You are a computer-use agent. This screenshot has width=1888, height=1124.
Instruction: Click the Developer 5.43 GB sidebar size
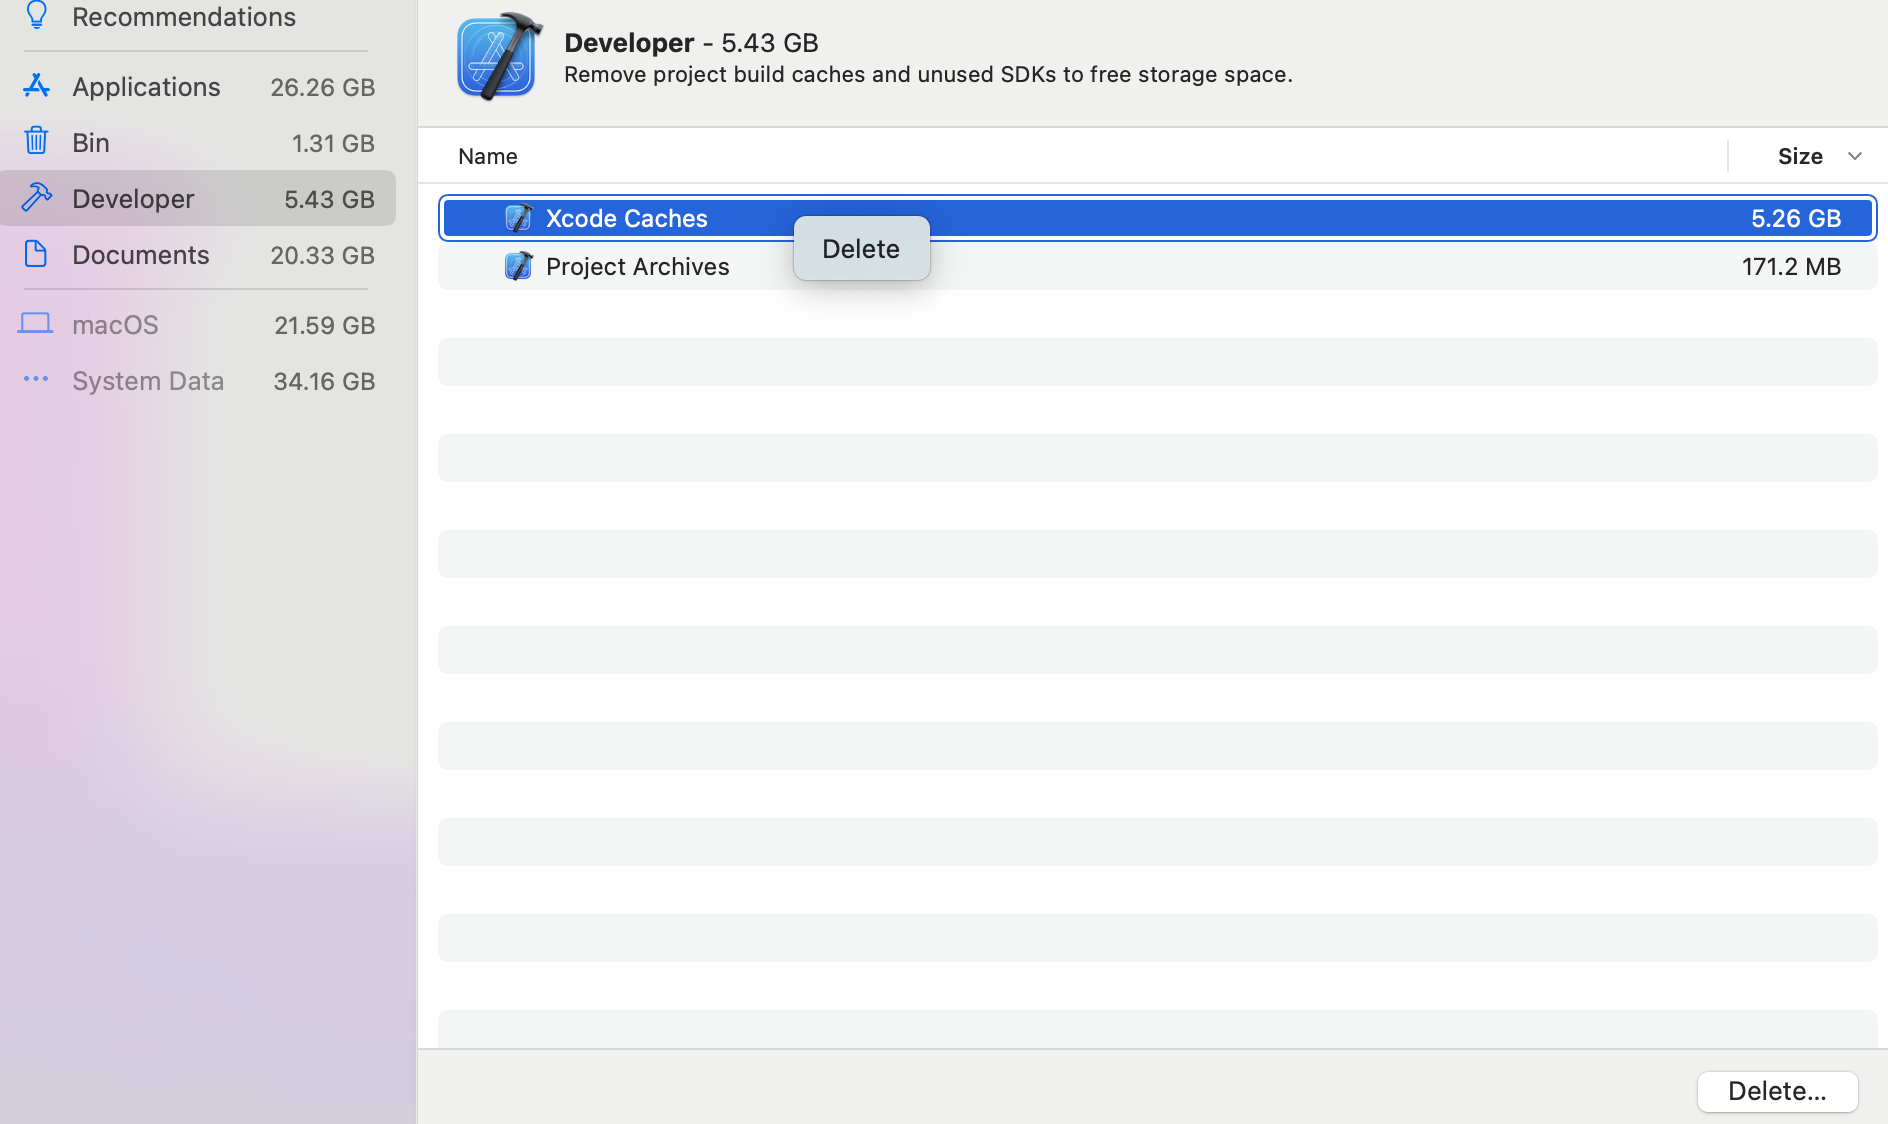(329, 199)
